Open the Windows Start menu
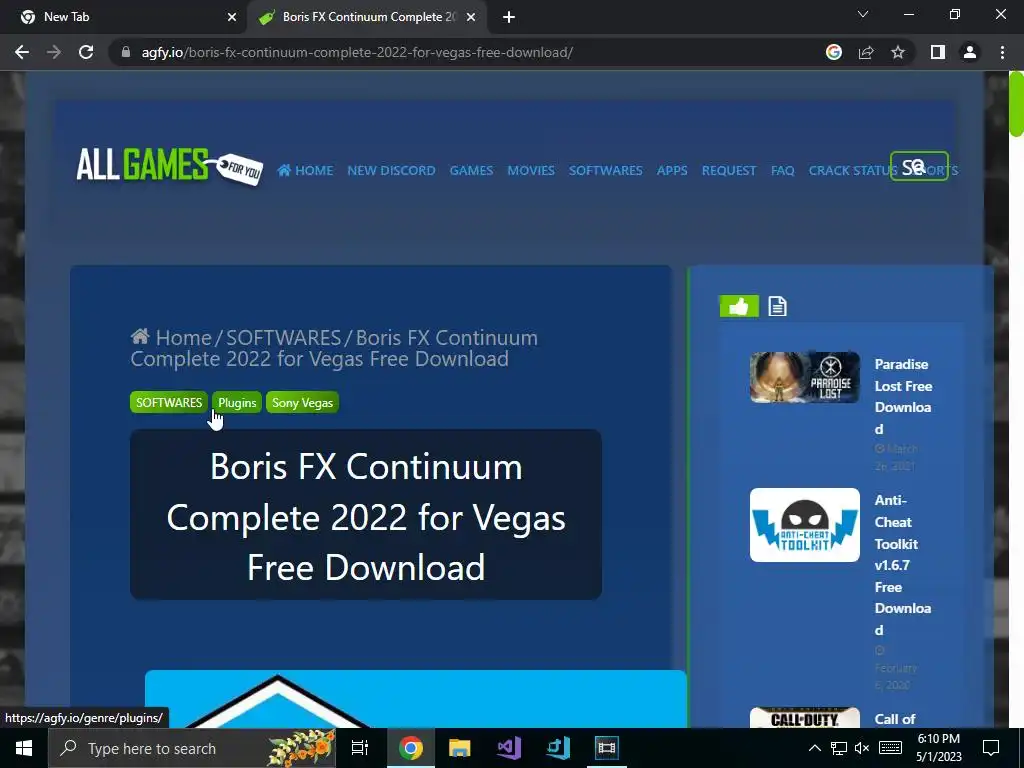This screenshot has width=1024, height=768. 24,748
